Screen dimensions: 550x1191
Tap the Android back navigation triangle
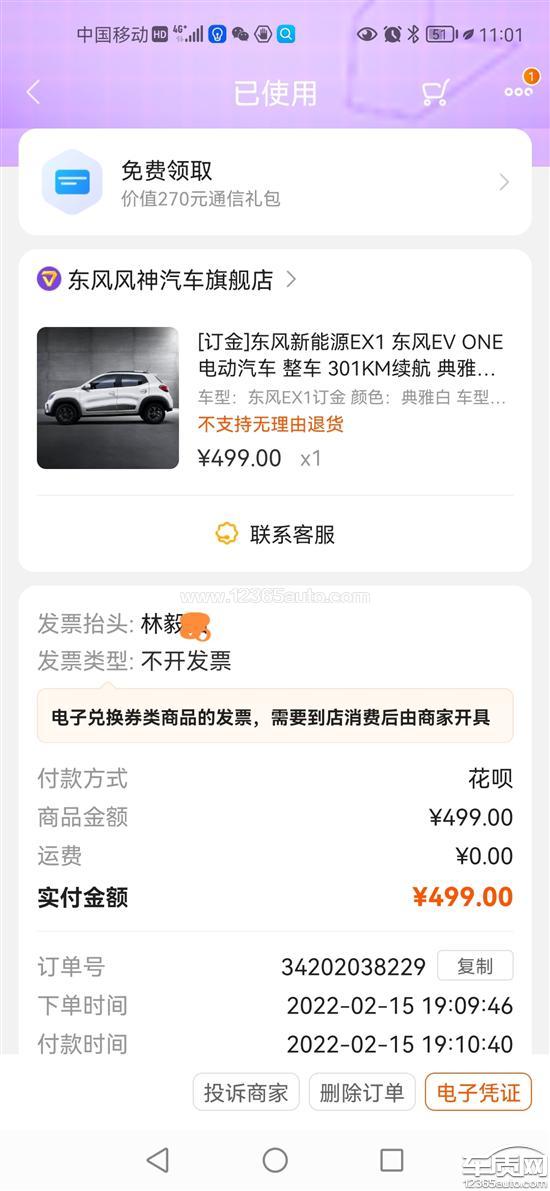pos(157,1160)
